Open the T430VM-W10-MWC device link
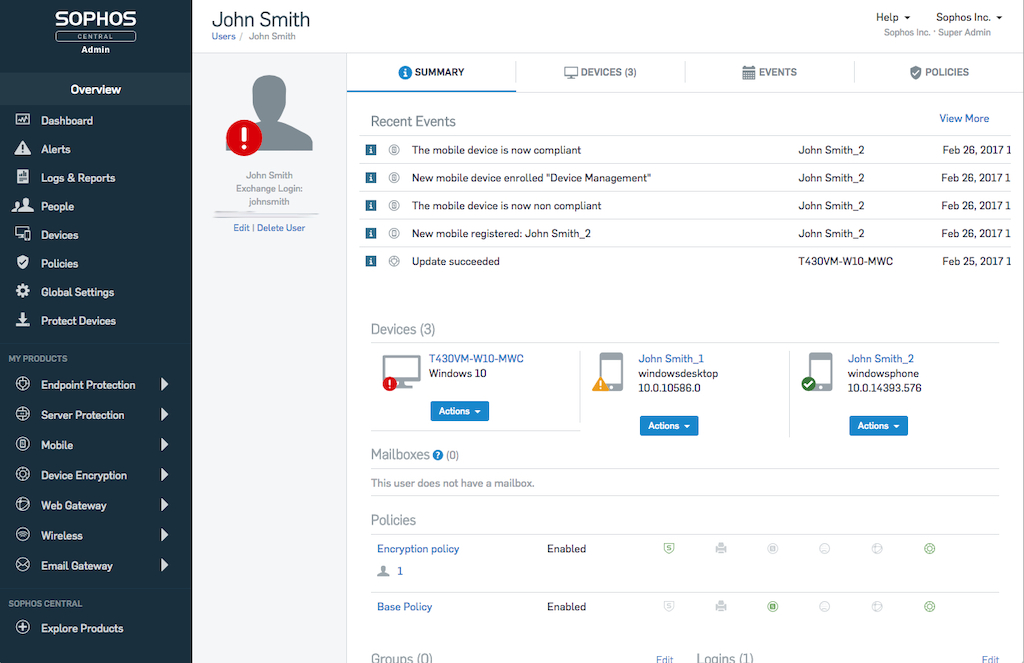Viewport: 1024px width, 663px height. tap(476, 358)
